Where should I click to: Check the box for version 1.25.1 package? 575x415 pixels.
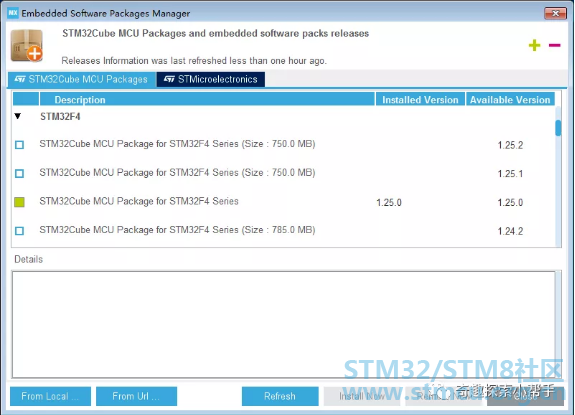click(19, 173)
